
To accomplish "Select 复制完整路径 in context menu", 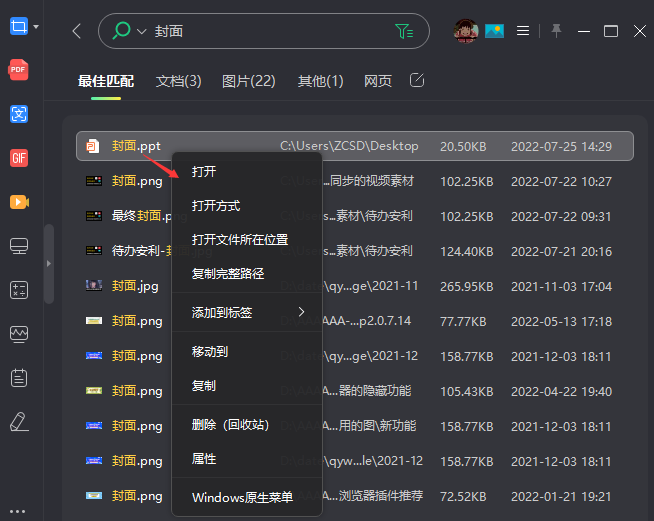I will pos(228,273).
